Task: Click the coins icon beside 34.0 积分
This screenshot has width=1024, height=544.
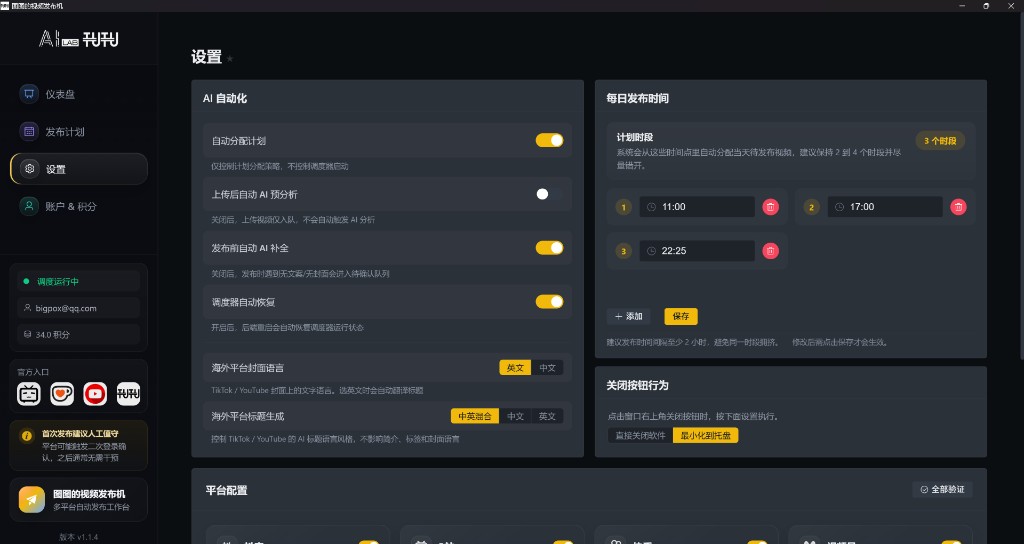Action: [x=27, y=334]
